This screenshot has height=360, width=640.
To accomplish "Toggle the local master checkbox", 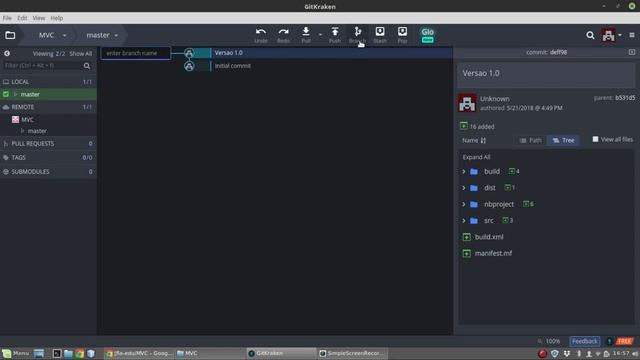I will pyautogui.click(x=6, y=94).
